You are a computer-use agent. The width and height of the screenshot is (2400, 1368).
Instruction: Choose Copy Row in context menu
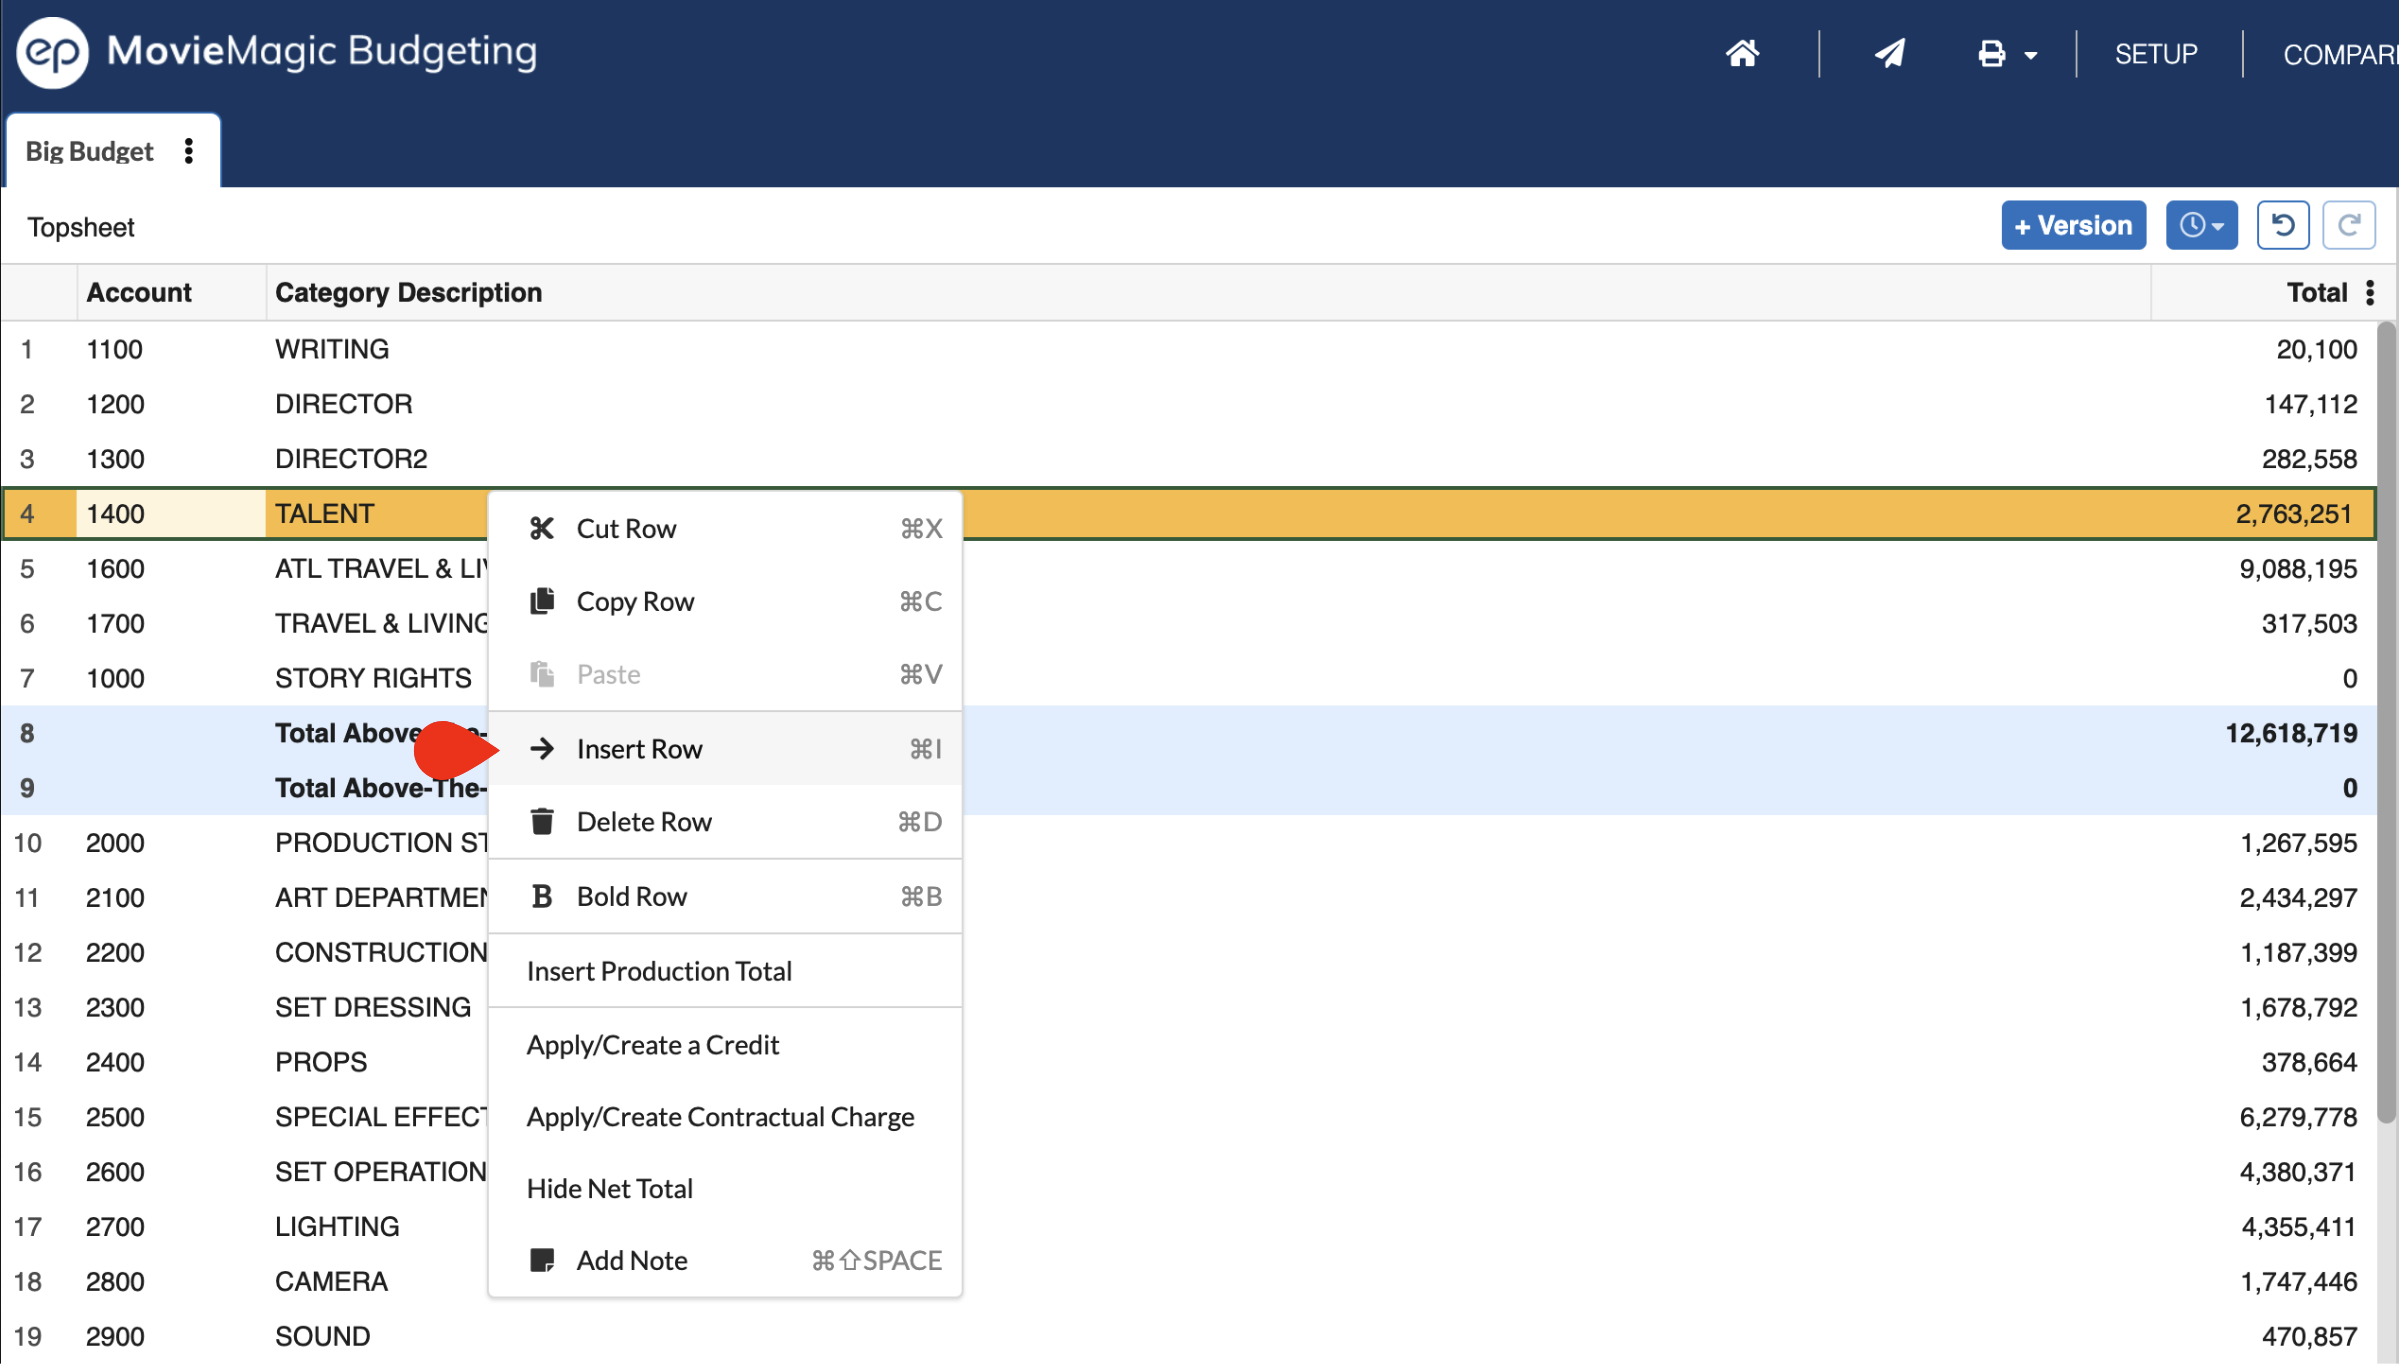point(635,602)
